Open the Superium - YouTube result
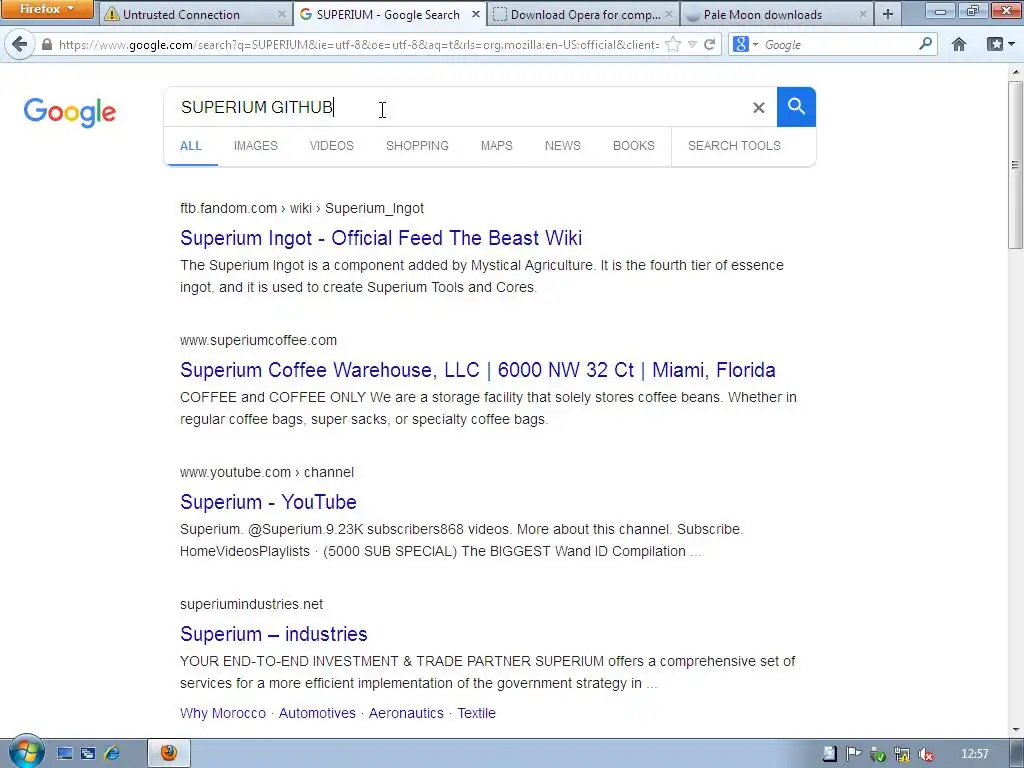Viewport: 1024px width, 768px height. pos(268,502)
